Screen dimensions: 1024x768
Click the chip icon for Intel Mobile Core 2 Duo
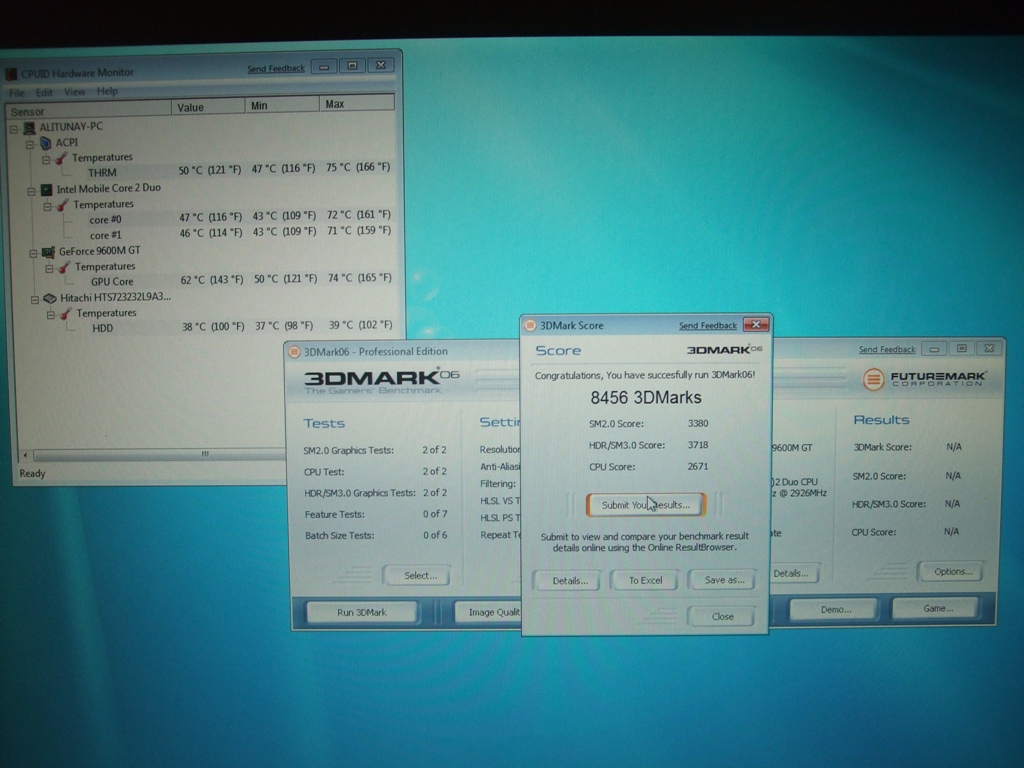coord(46,189)
